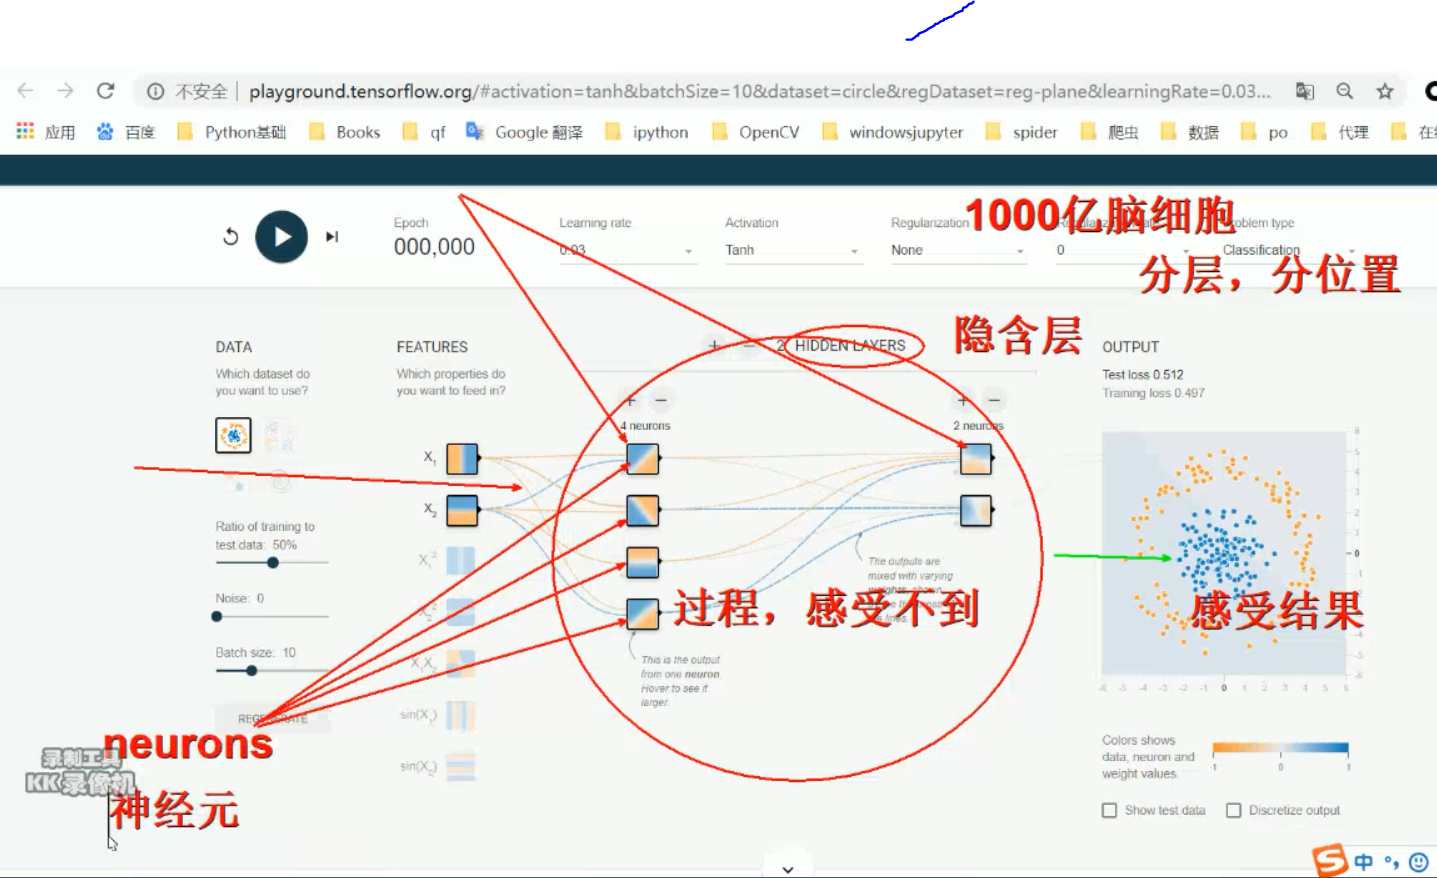Open the Books bookmarks folder
The image size is (1437, 878).
click(x=355, y=131)
